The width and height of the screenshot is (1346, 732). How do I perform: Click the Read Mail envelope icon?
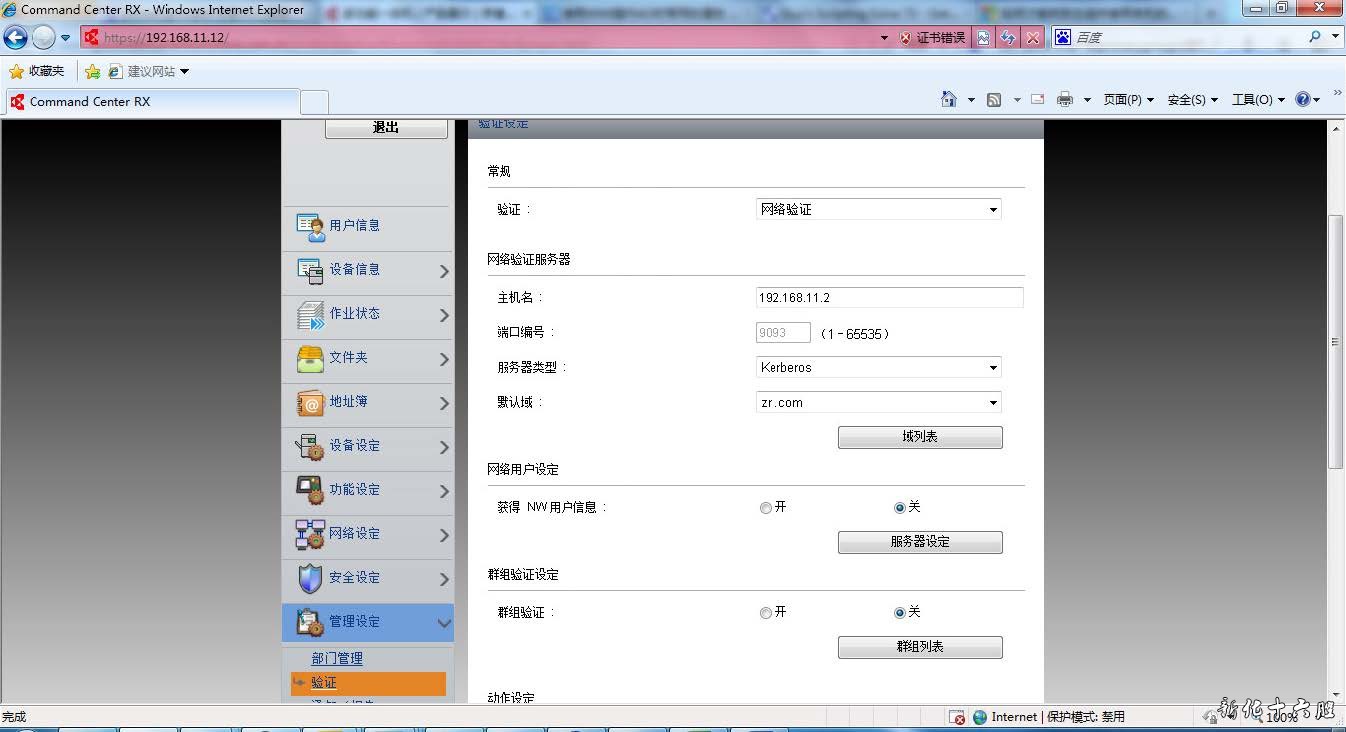(1037, 99)
